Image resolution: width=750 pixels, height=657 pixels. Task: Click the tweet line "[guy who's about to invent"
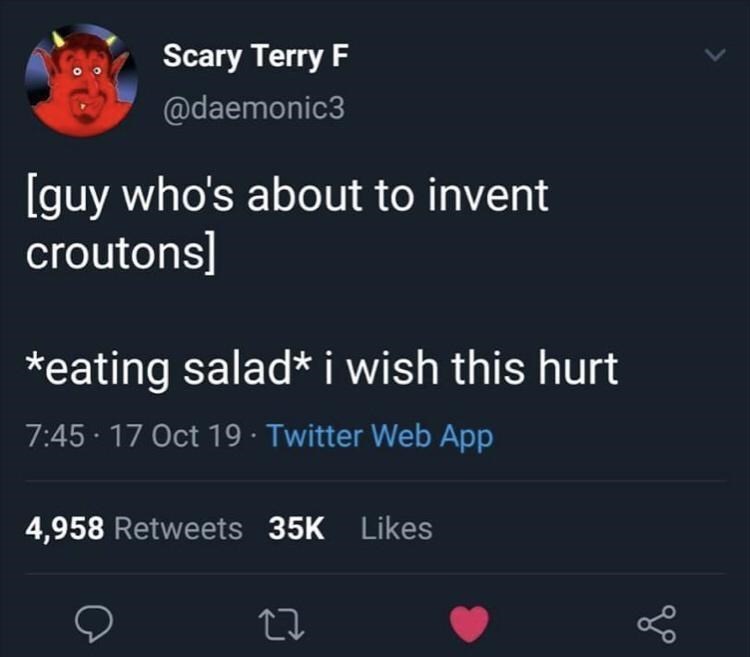coord(287,195)
